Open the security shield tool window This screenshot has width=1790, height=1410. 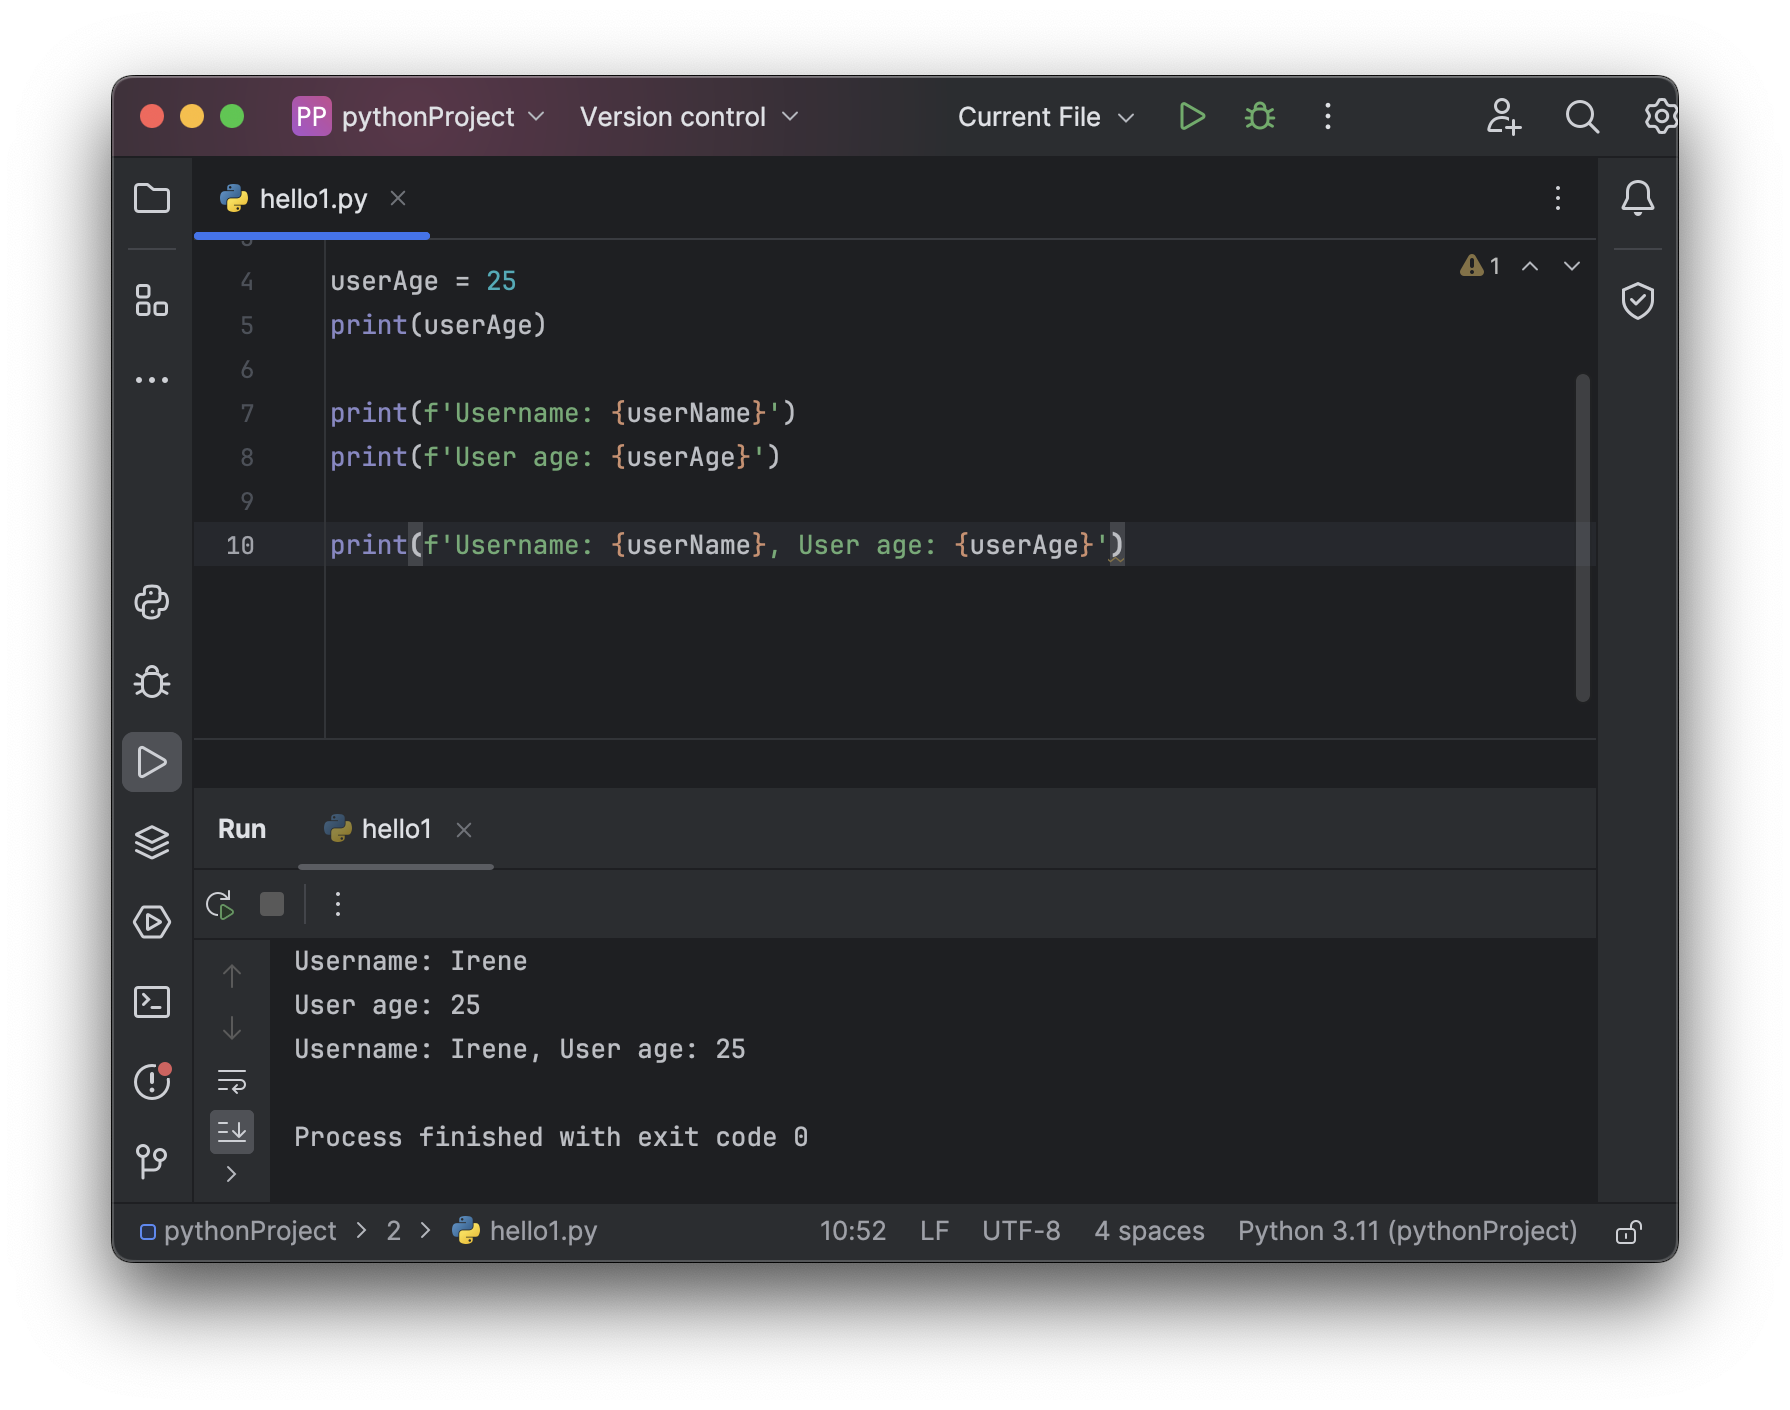1638,300
